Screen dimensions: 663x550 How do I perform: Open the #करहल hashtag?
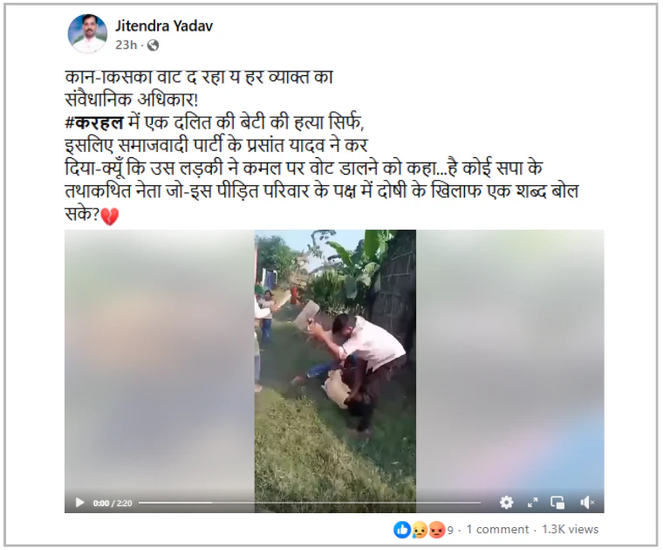[x=94, y=123]
